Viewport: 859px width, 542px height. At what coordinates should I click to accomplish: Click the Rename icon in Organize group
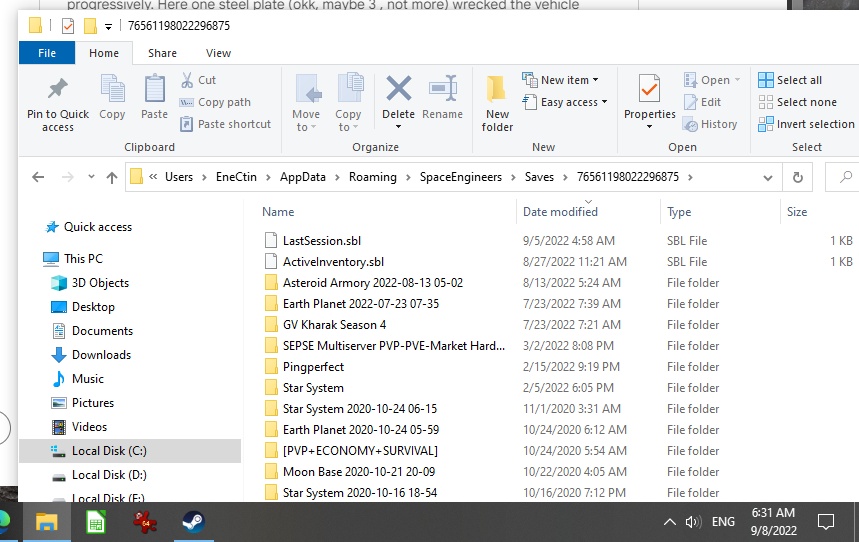point(443,88)
